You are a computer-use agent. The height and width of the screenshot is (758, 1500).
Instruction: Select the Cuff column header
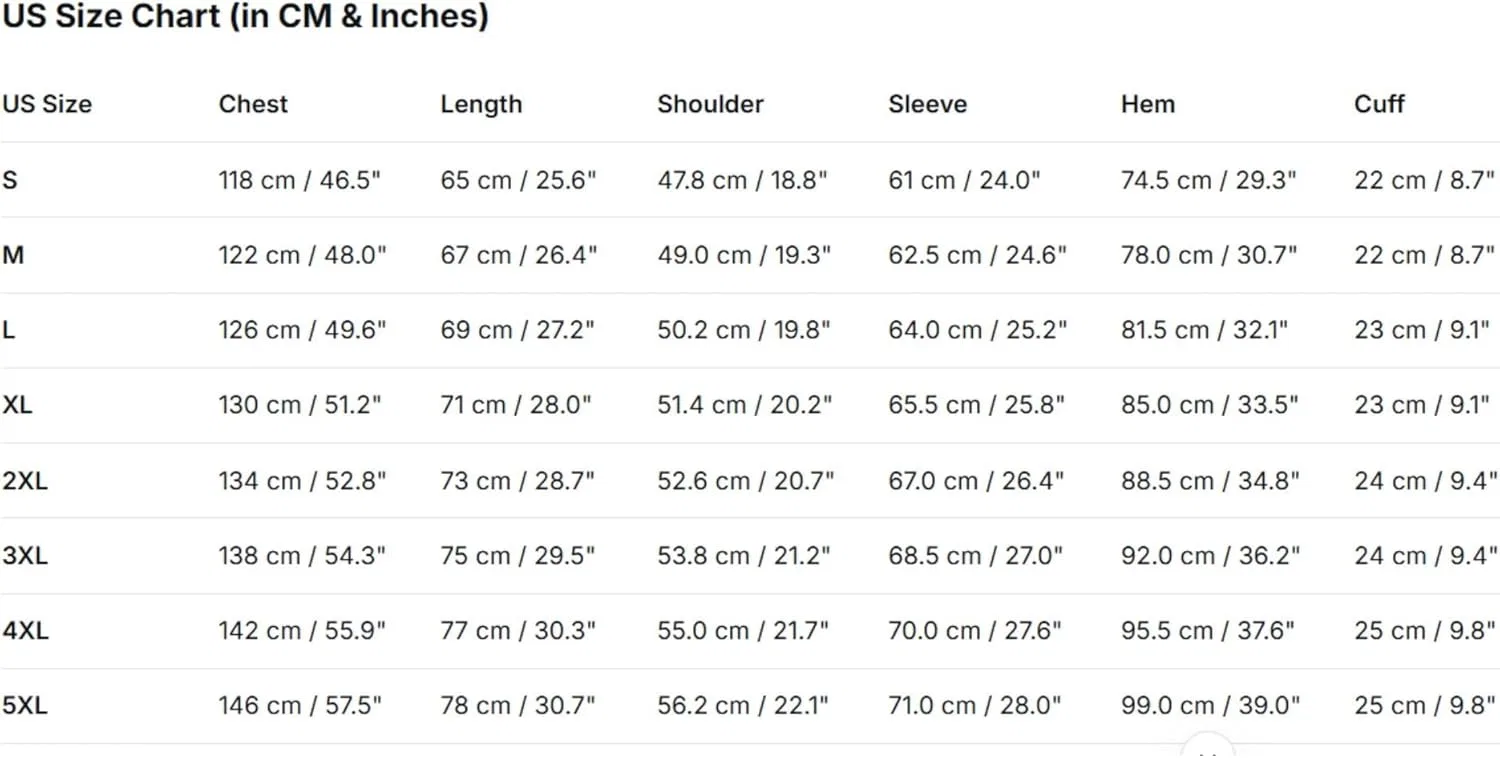1379,104
